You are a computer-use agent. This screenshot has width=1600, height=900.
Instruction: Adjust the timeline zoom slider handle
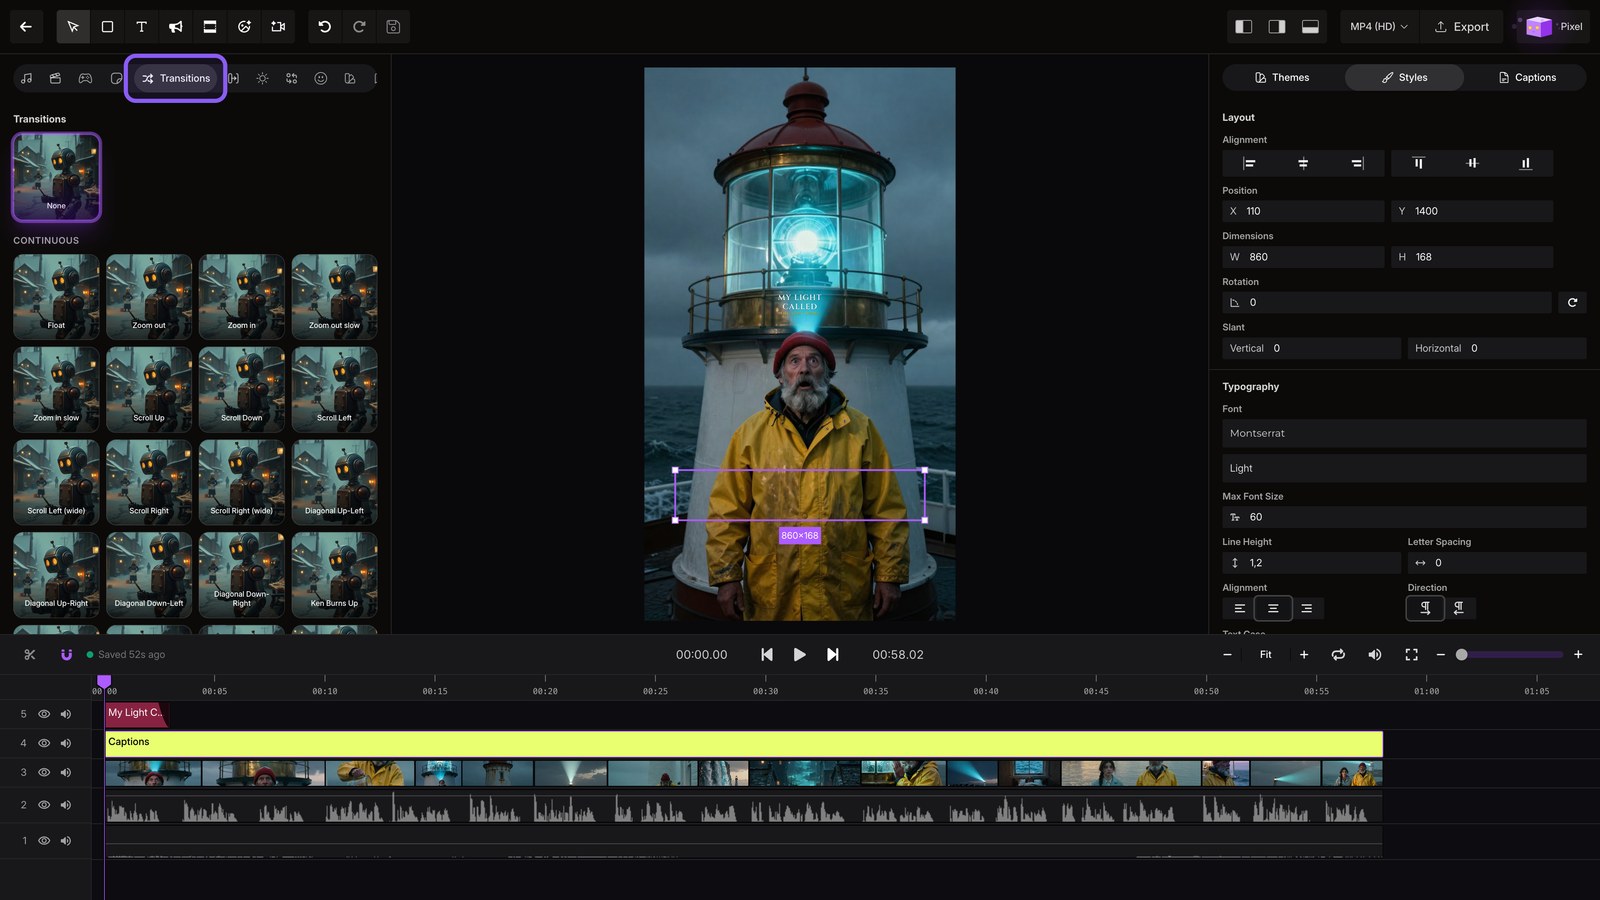coord(1461,655)
